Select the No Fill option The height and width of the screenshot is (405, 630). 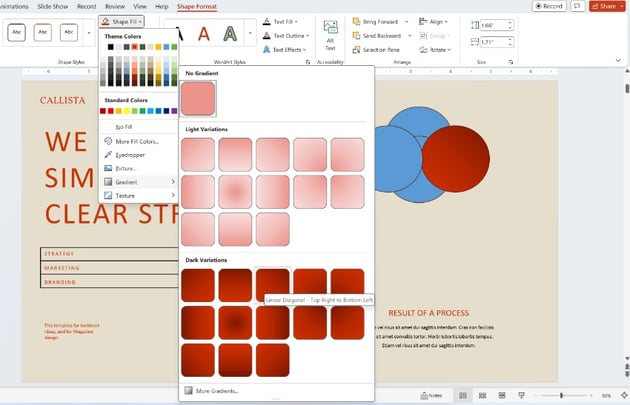(x=124, y=127)
